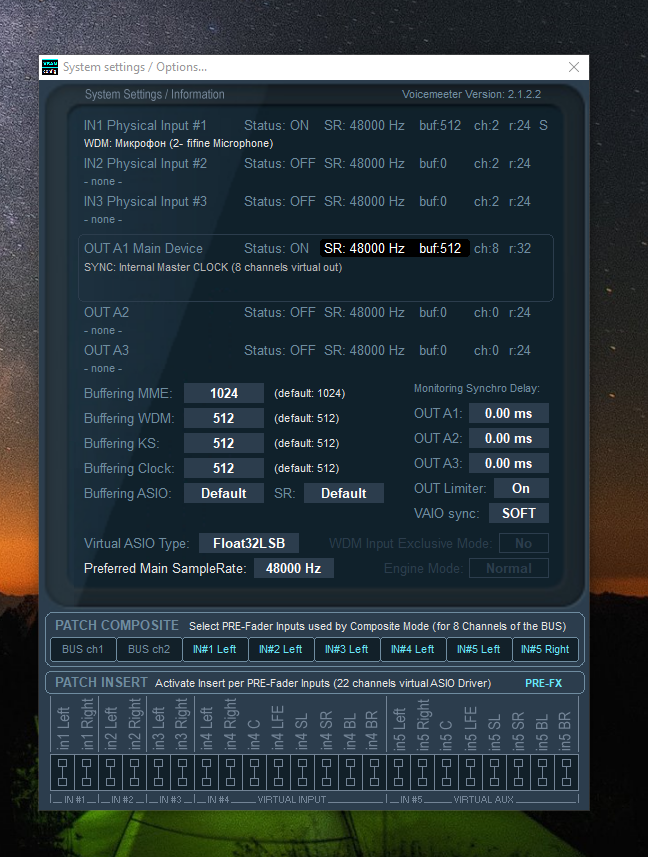Screen dimensions: 648x857
Task: Click highlighted SR 48000 Hz buf:512 of OUT A1
Action: pyautogui.click(x=394, y=249)
